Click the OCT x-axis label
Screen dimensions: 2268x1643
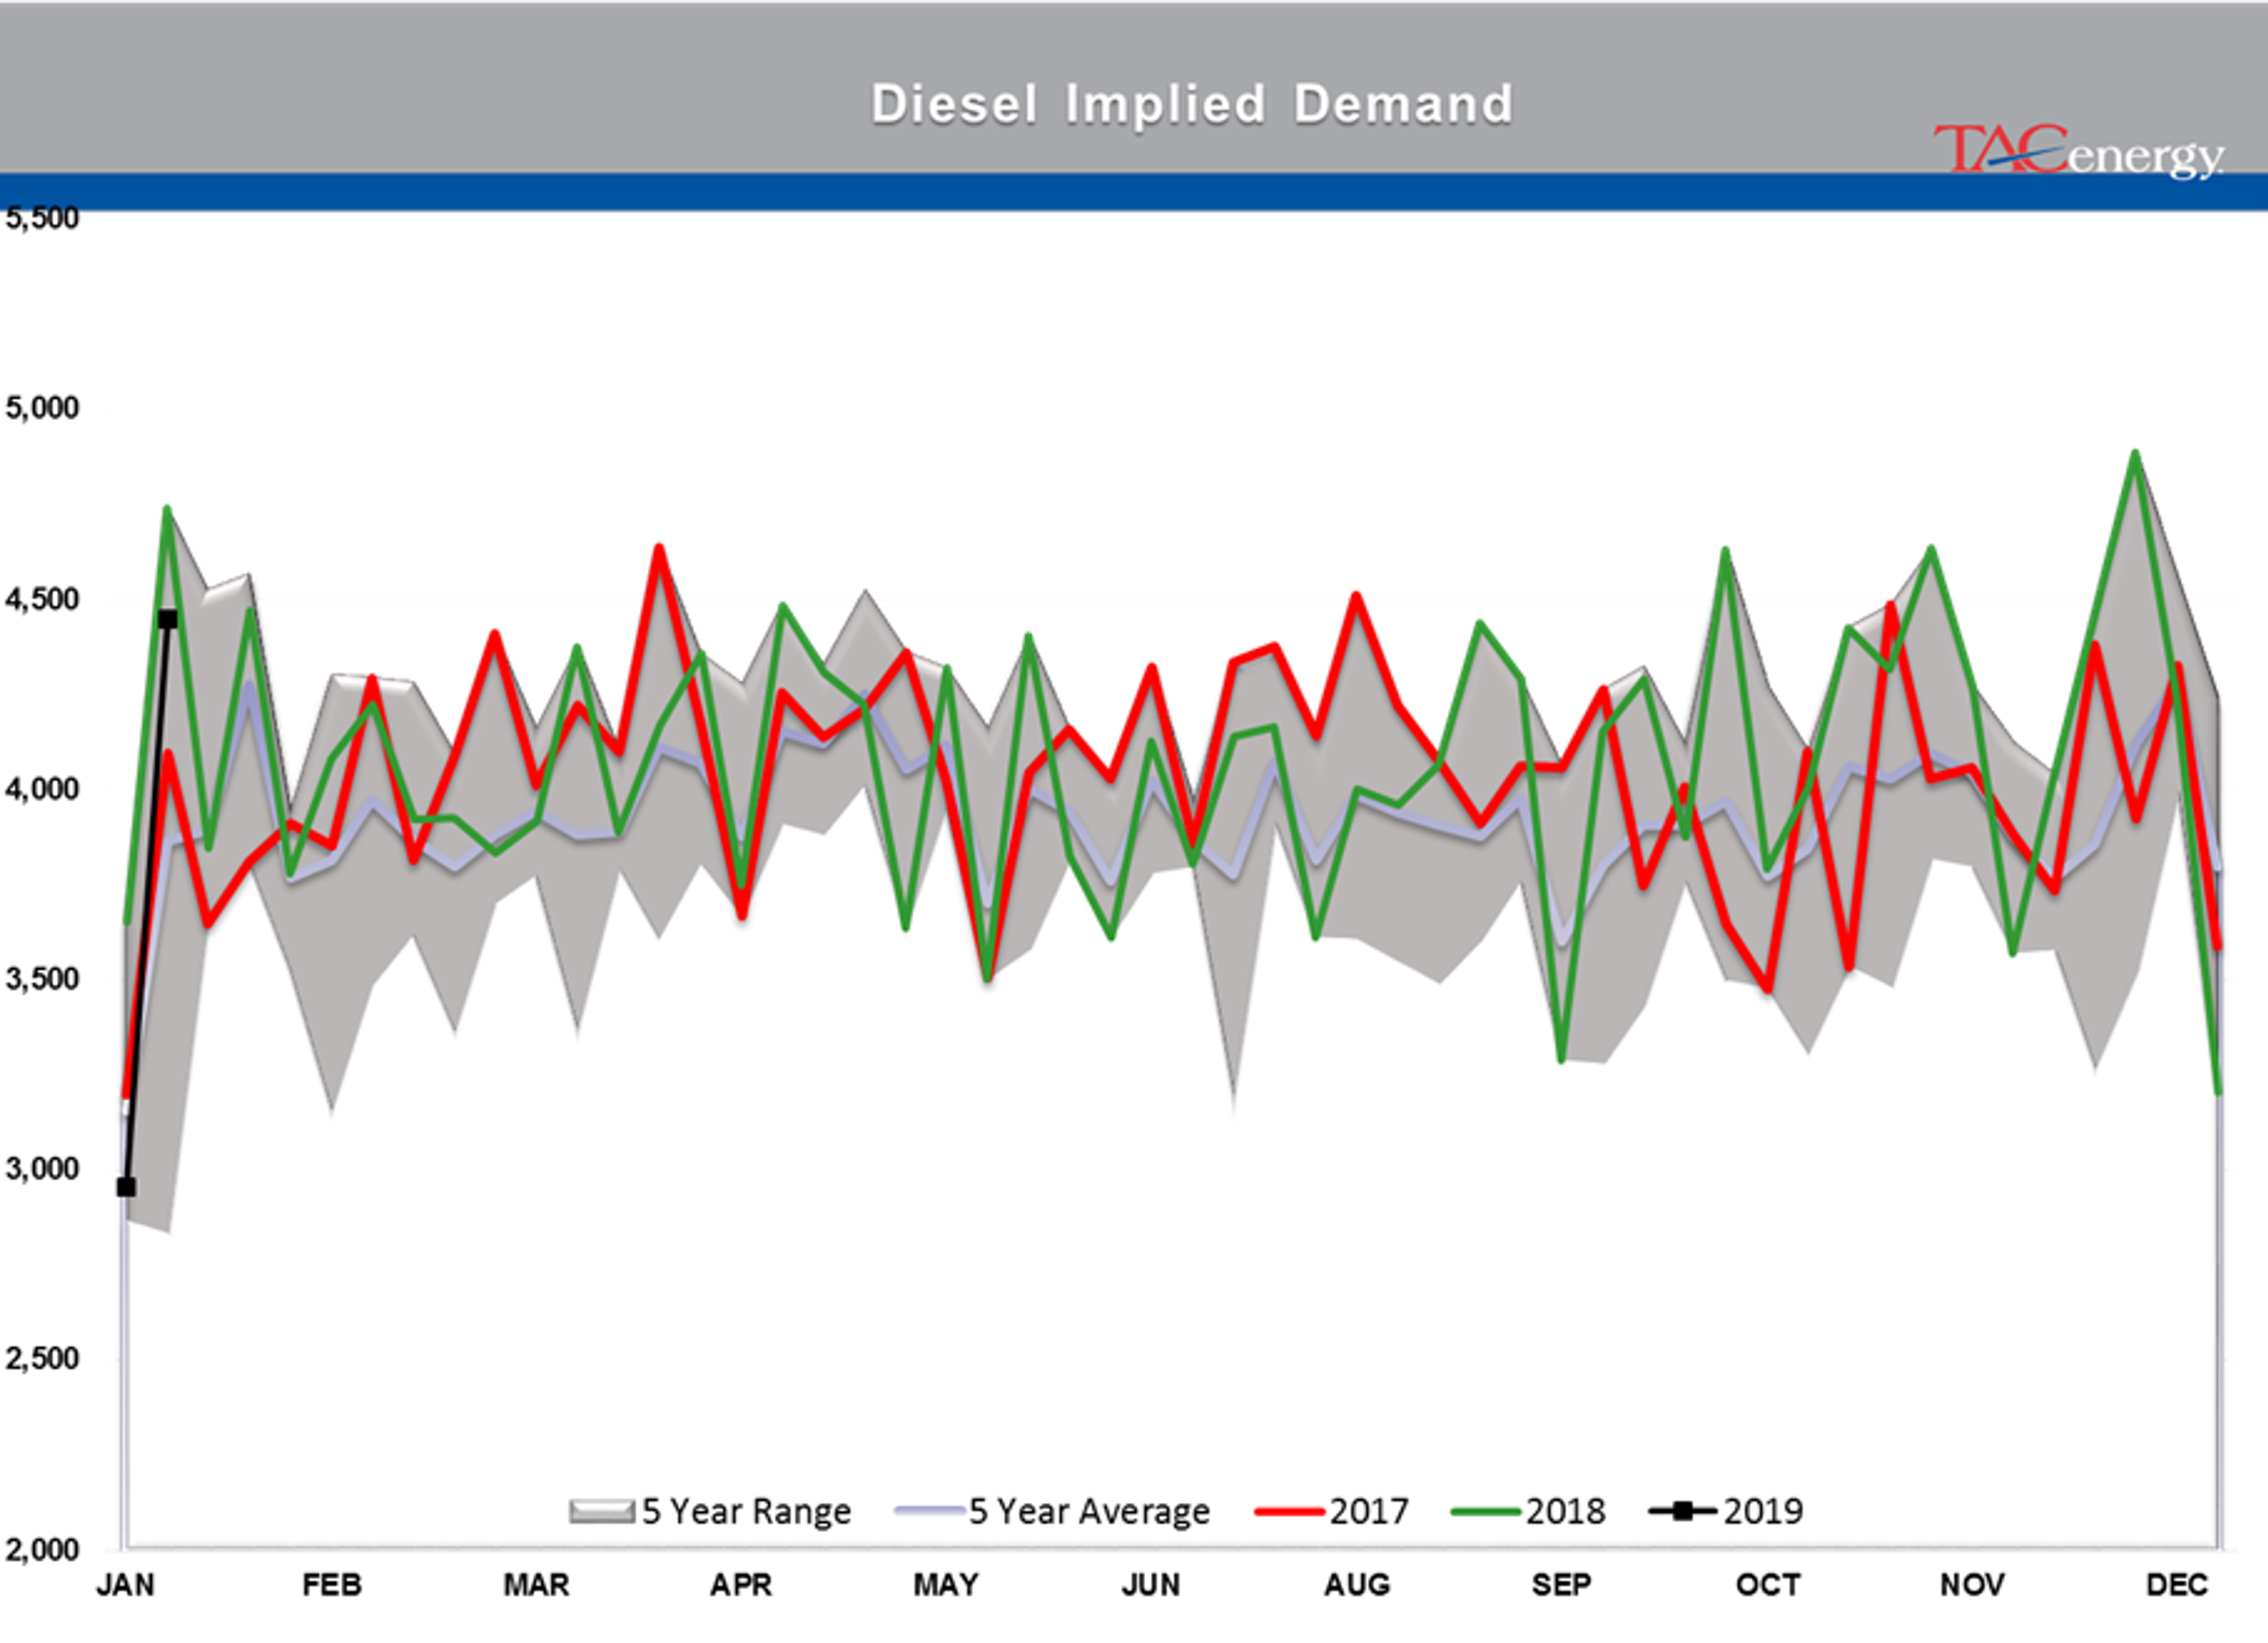point(1768,1585)
